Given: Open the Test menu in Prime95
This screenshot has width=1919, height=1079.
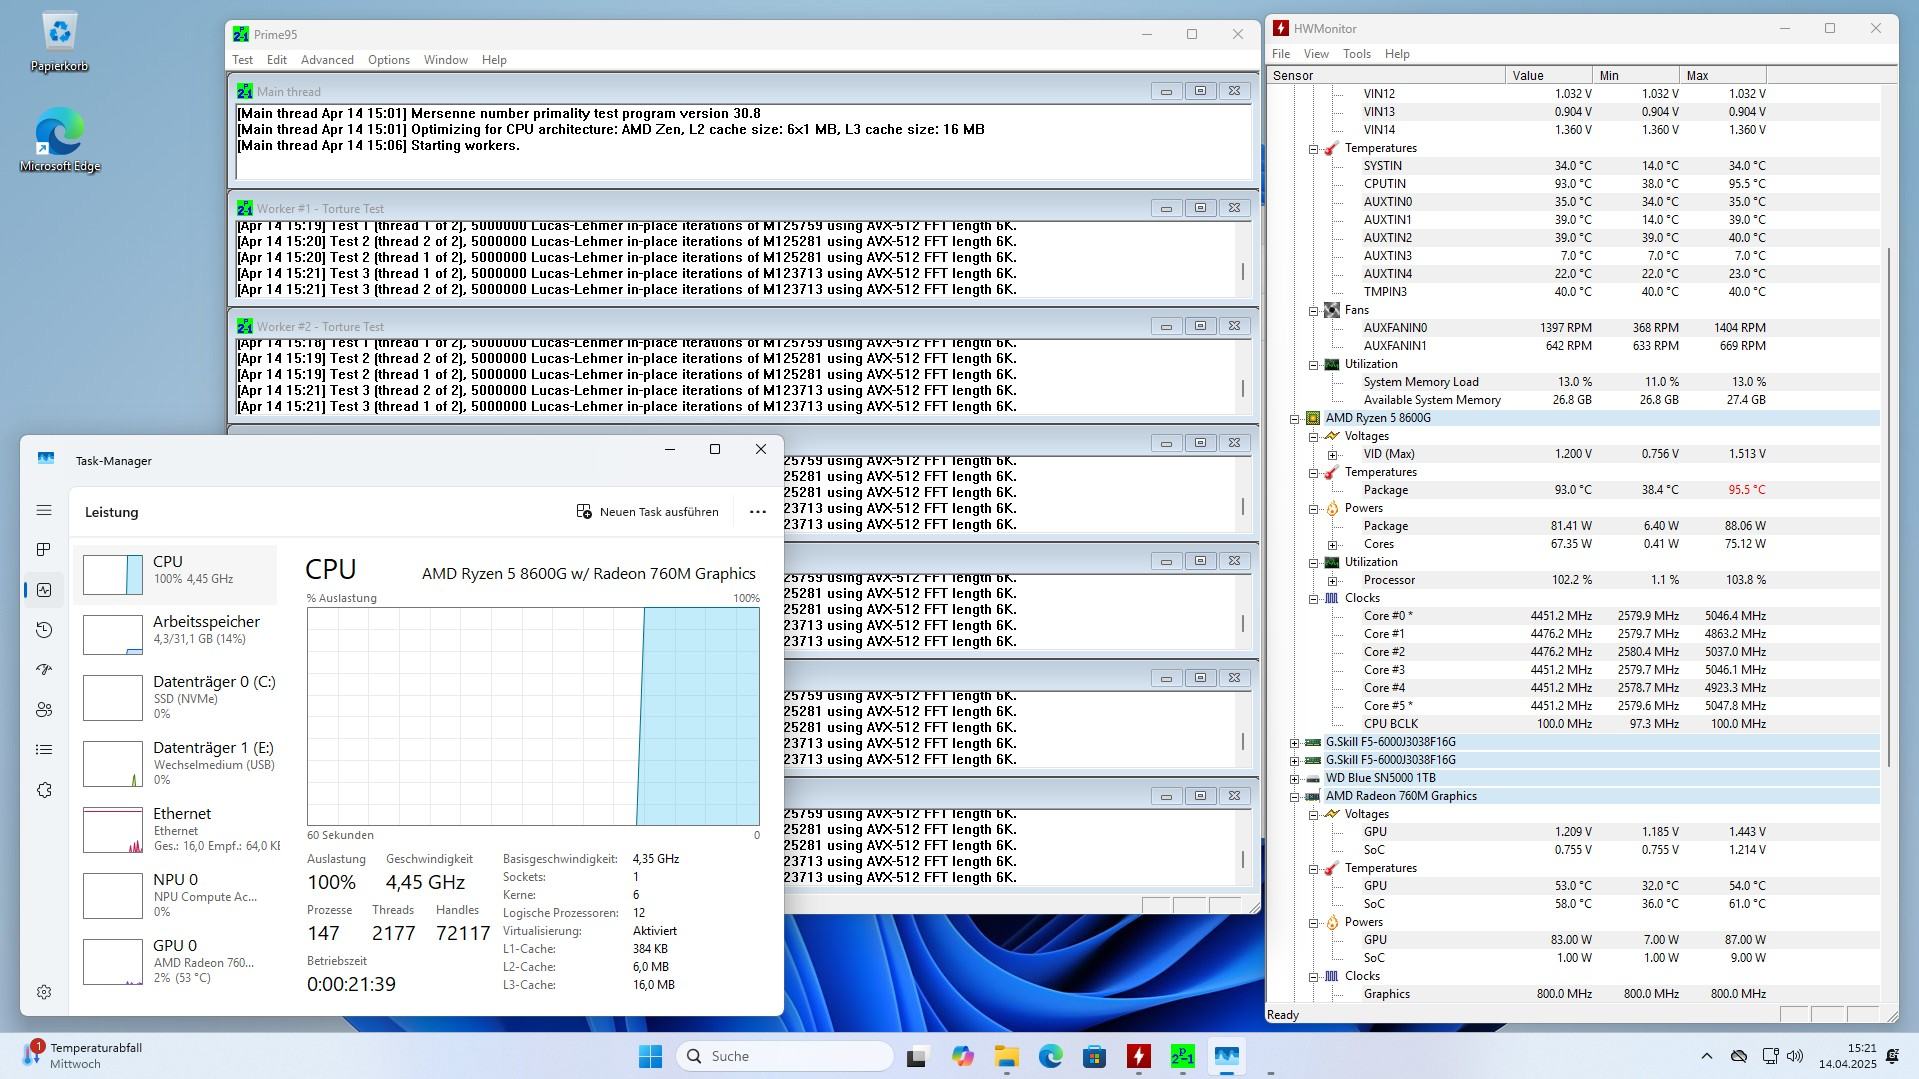Looking at the screenshot, I should [243, 60].
